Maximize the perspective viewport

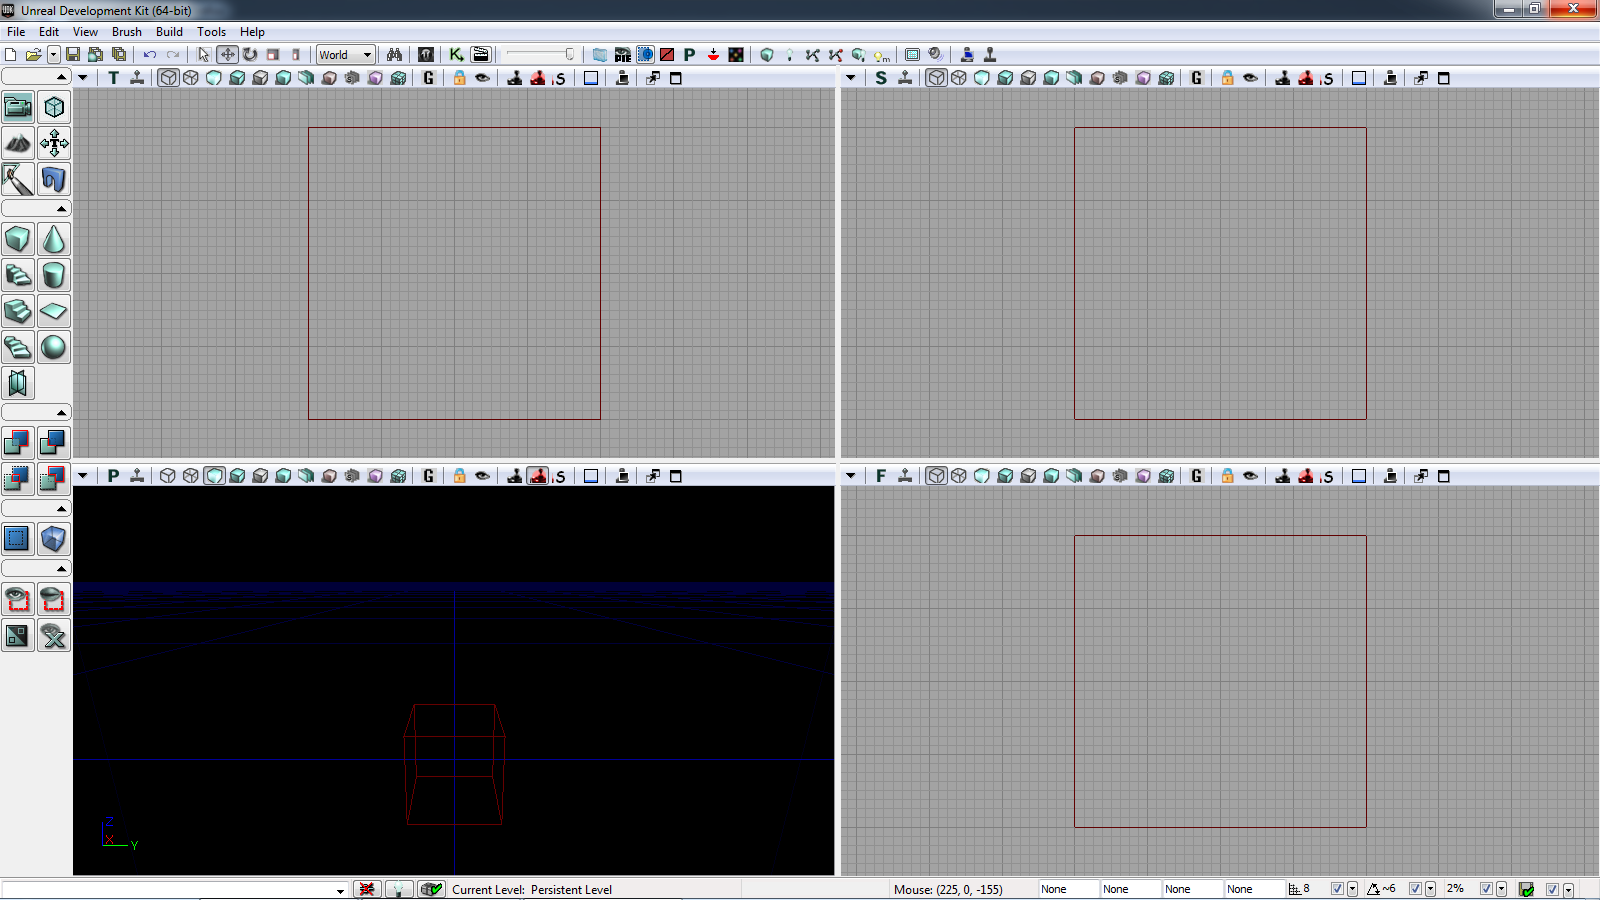click(x=675, y=476)
